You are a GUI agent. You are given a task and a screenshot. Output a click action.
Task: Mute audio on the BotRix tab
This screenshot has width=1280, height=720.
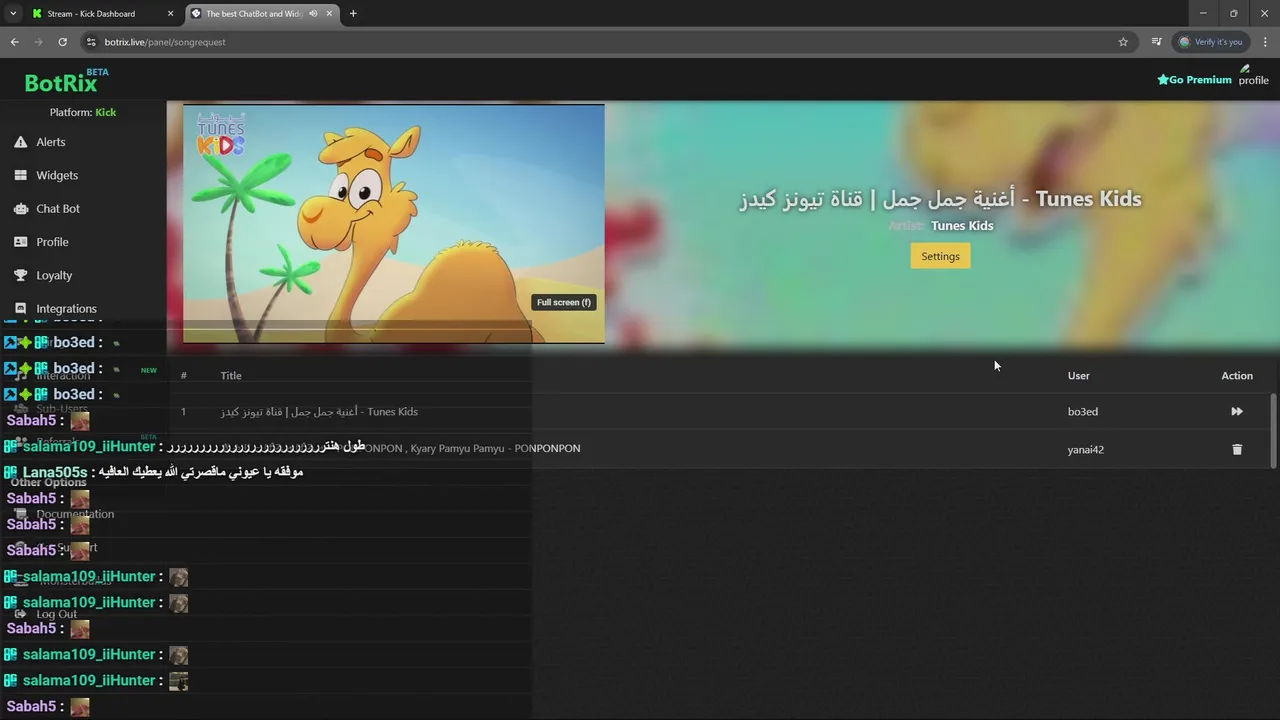(314, 14)
